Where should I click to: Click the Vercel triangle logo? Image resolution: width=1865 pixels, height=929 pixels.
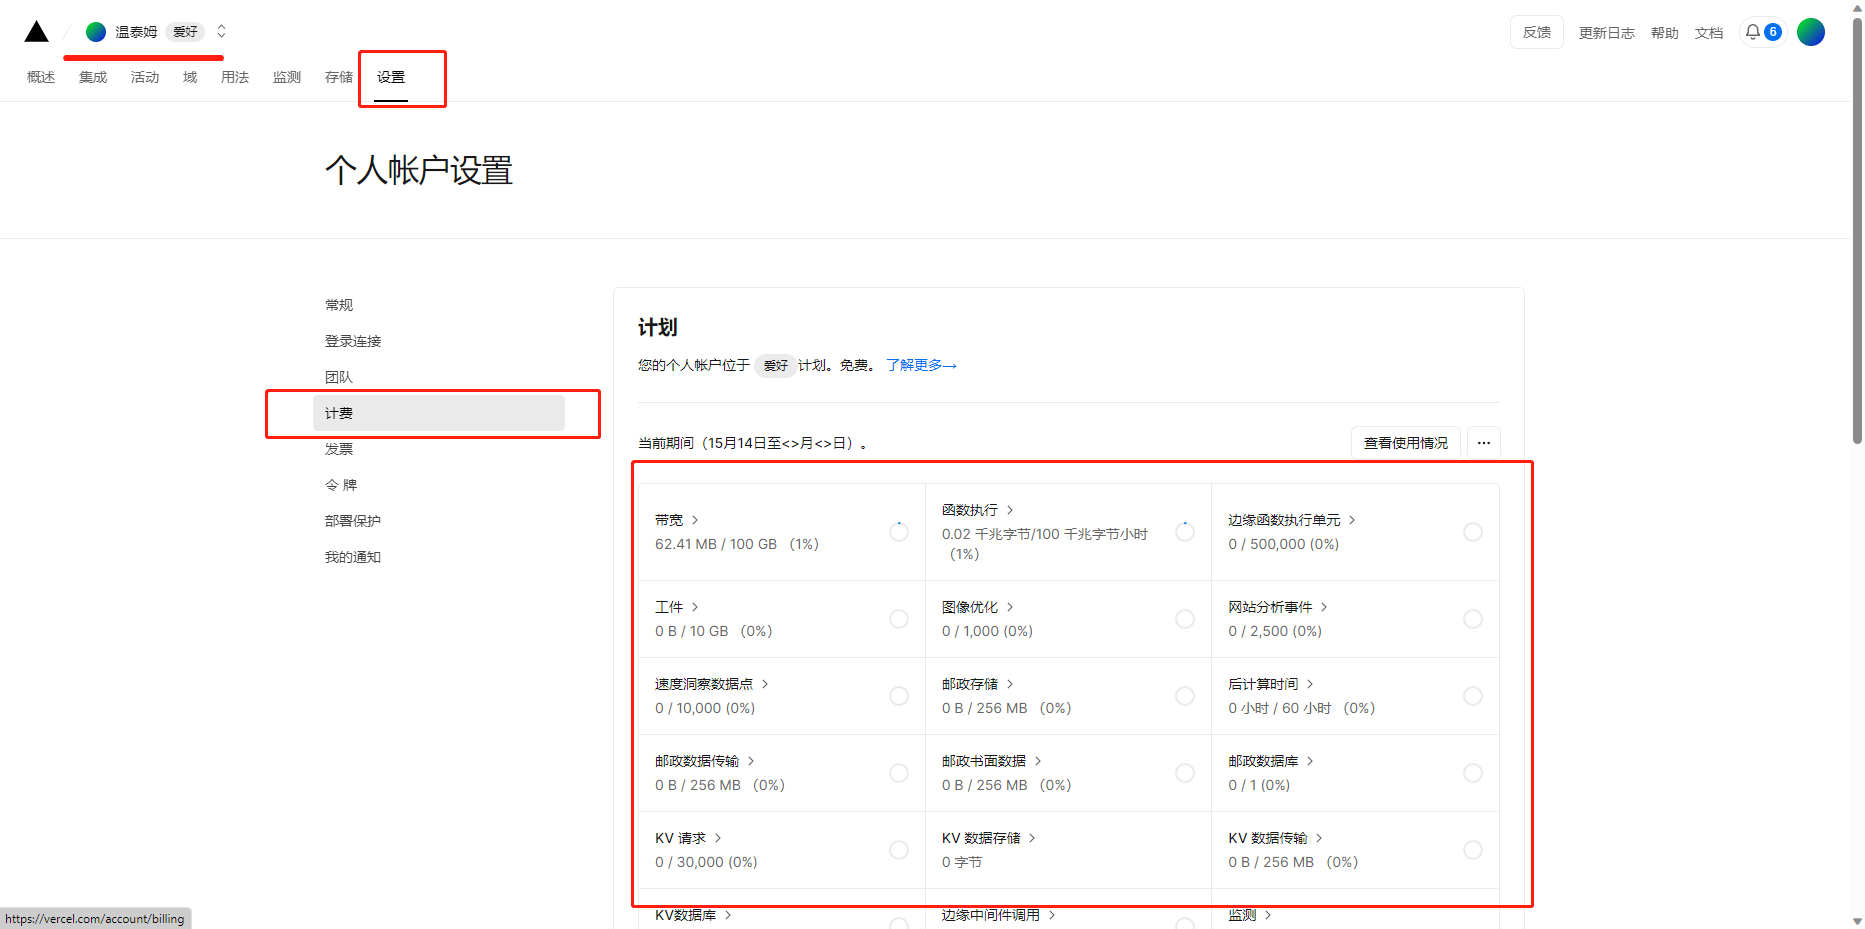36,31
